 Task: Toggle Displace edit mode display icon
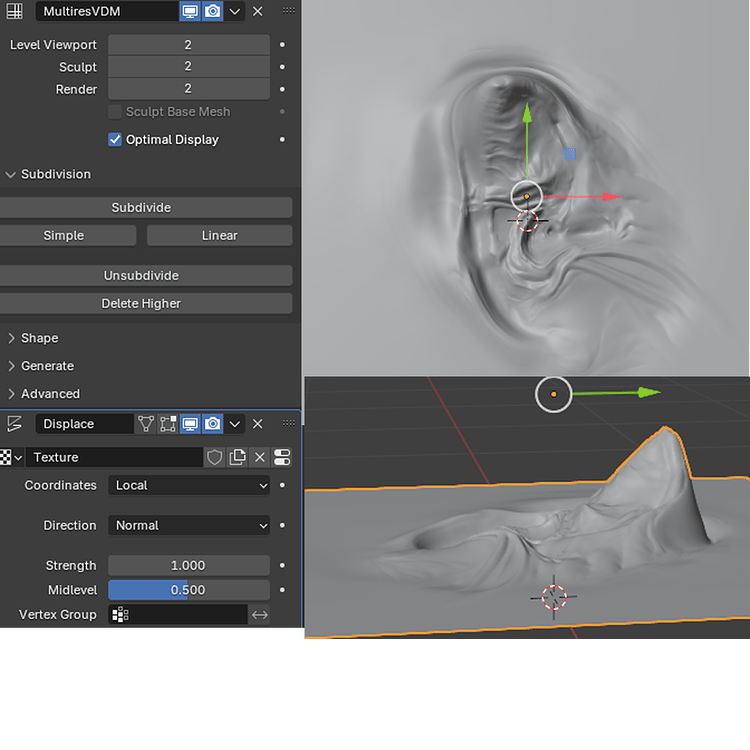coord(168,424)
